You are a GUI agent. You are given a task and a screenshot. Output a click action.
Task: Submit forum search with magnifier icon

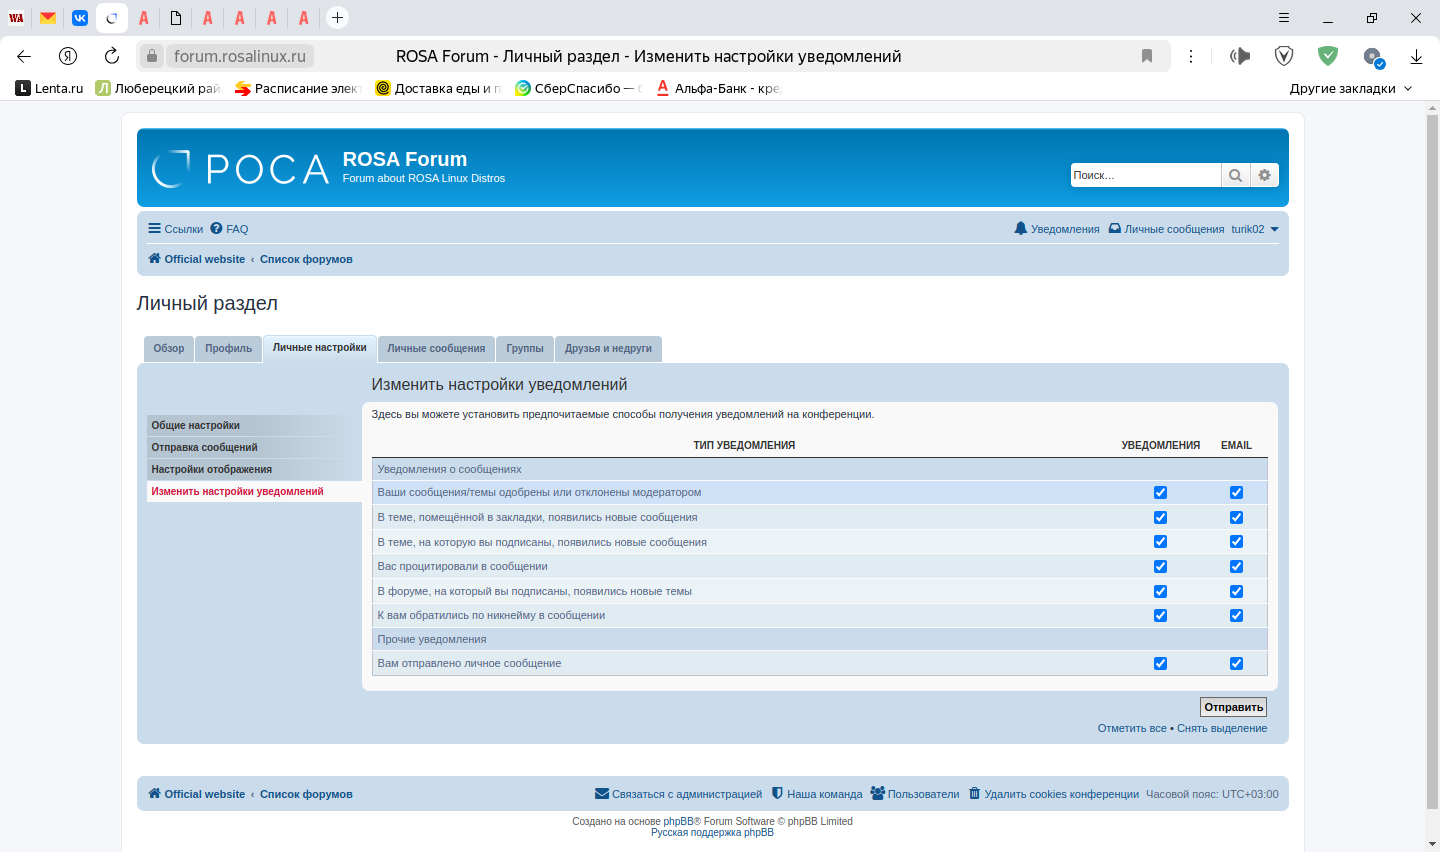[x=1236, y=175]
